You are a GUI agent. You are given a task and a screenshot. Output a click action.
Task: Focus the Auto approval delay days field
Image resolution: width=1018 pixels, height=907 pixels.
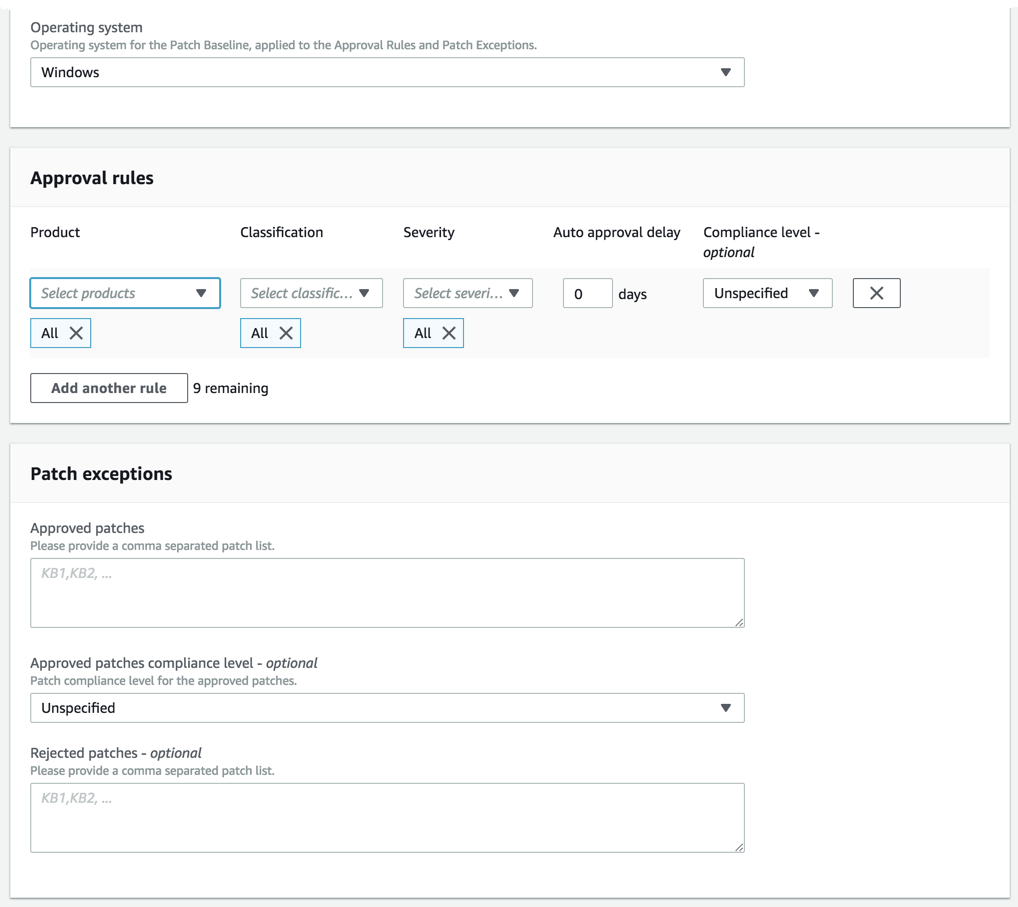point(587,294)
